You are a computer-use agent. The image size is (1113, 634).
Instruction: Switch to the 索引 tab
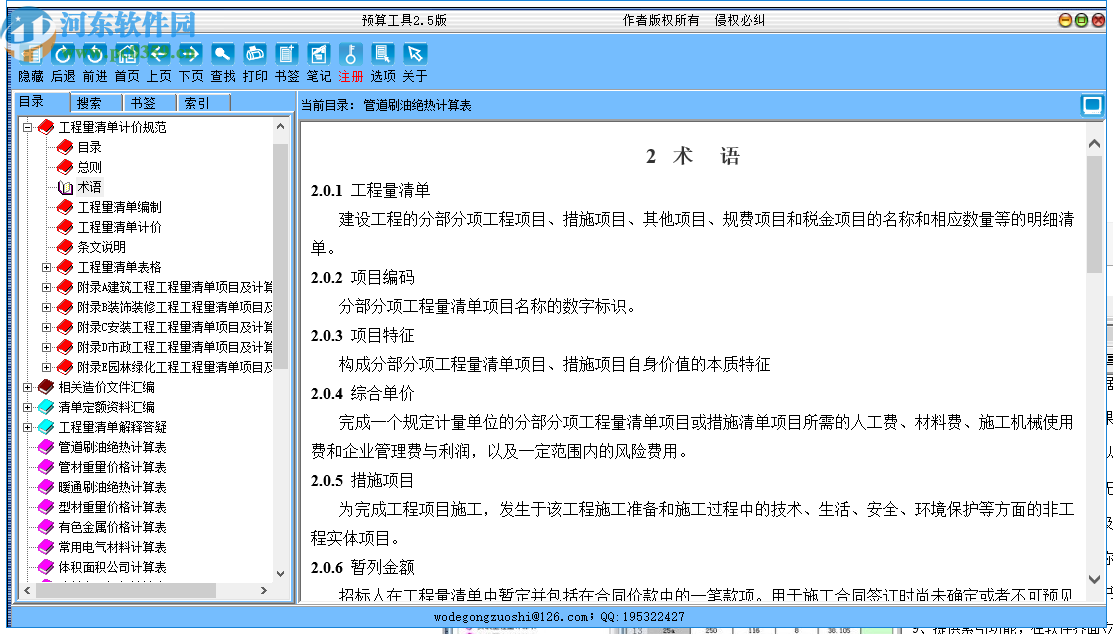click(x=204, y=103)
